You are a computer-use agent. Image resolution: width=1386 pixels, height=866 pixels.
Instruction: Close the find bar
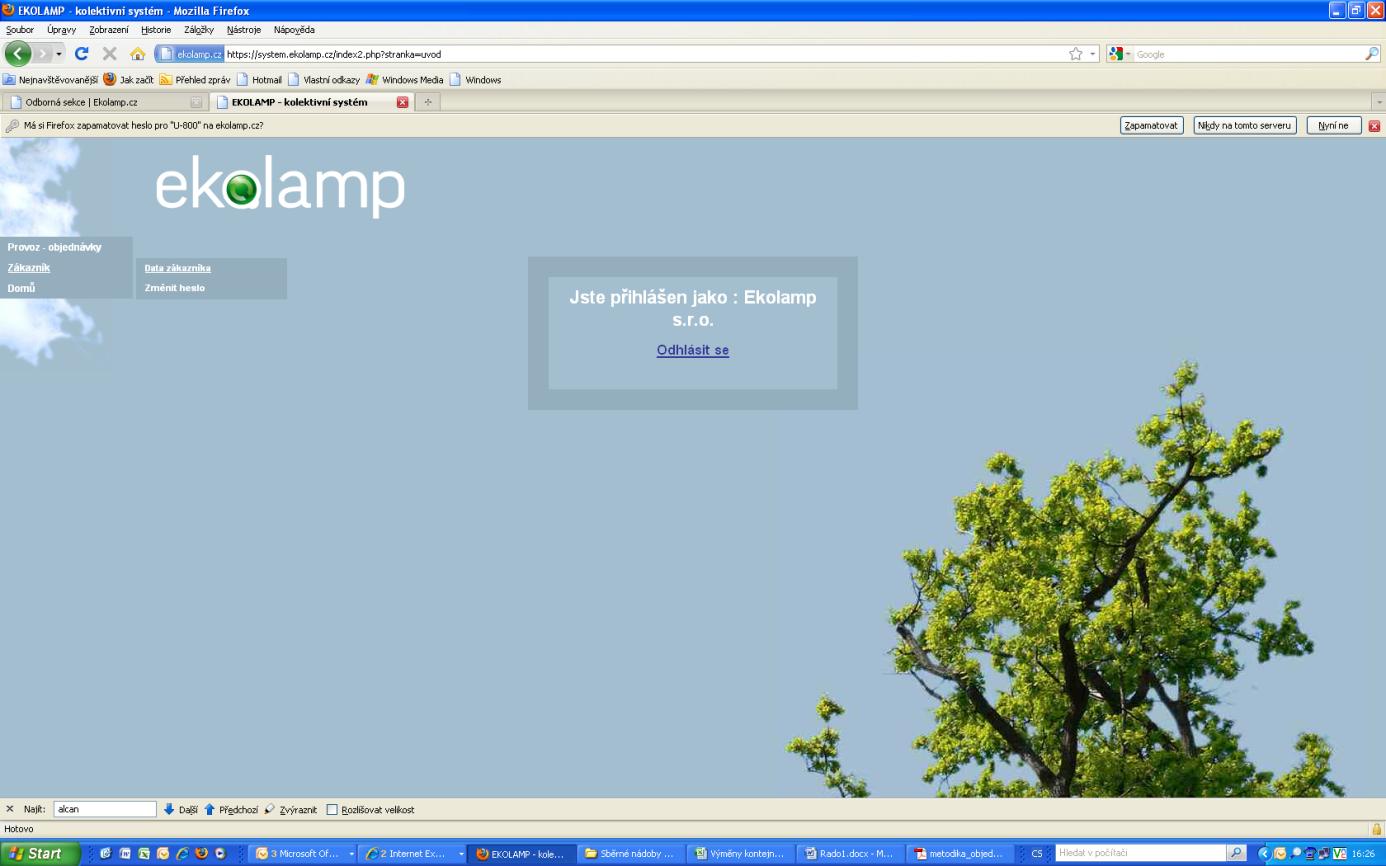10,809
